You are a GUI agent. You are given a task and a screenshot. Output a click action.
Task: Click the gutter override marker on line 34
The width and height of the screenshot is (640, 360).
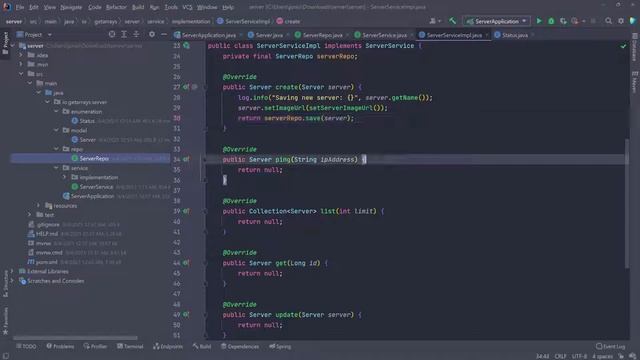(186, 159)
